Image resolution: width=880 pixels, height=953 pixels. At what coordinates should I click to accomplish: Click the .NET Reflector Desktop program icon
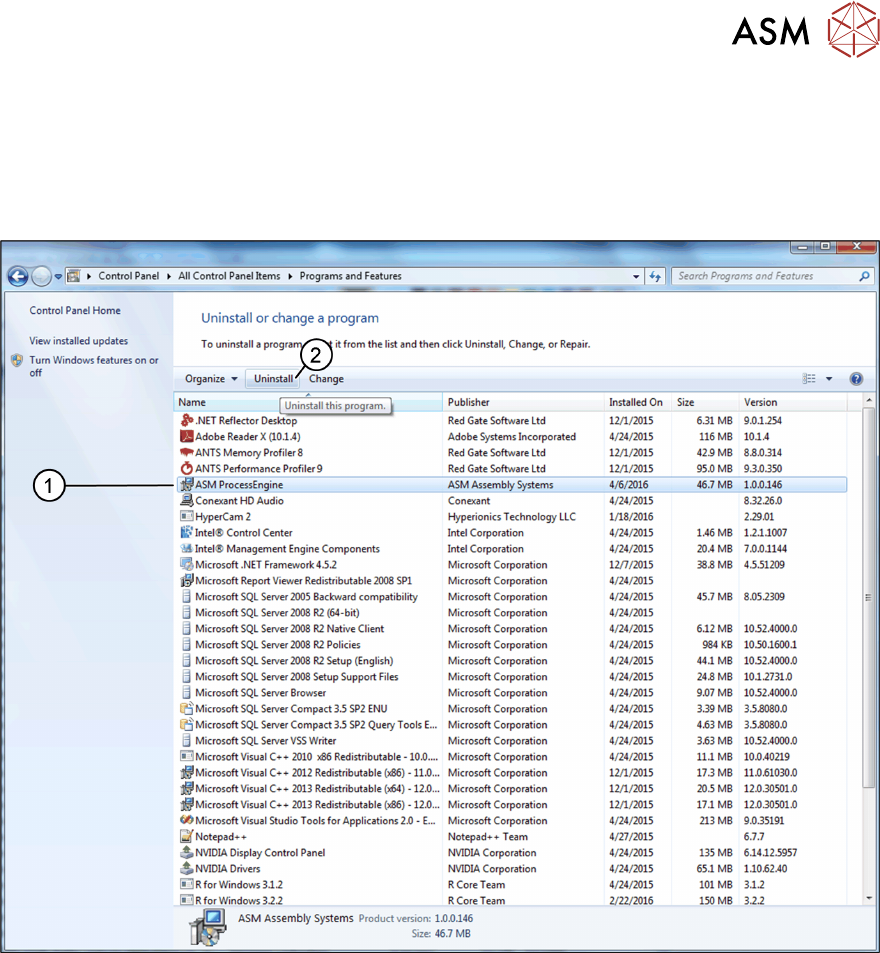coord(187,420)
